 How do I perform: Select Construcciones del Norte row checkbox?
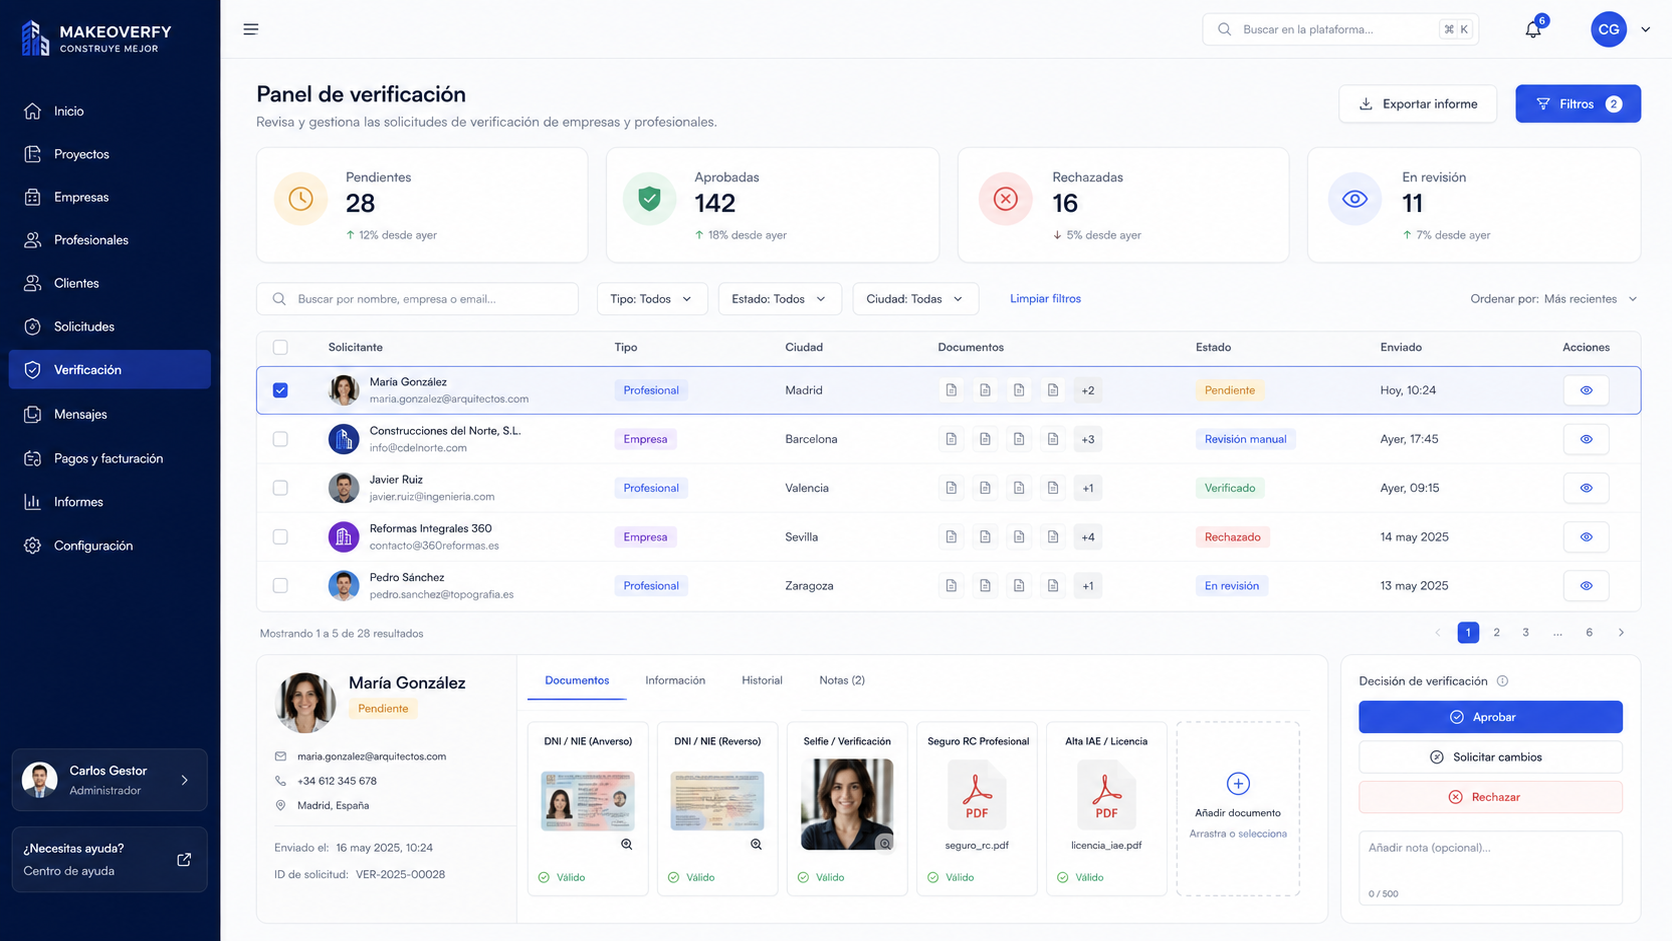(280, 439)
